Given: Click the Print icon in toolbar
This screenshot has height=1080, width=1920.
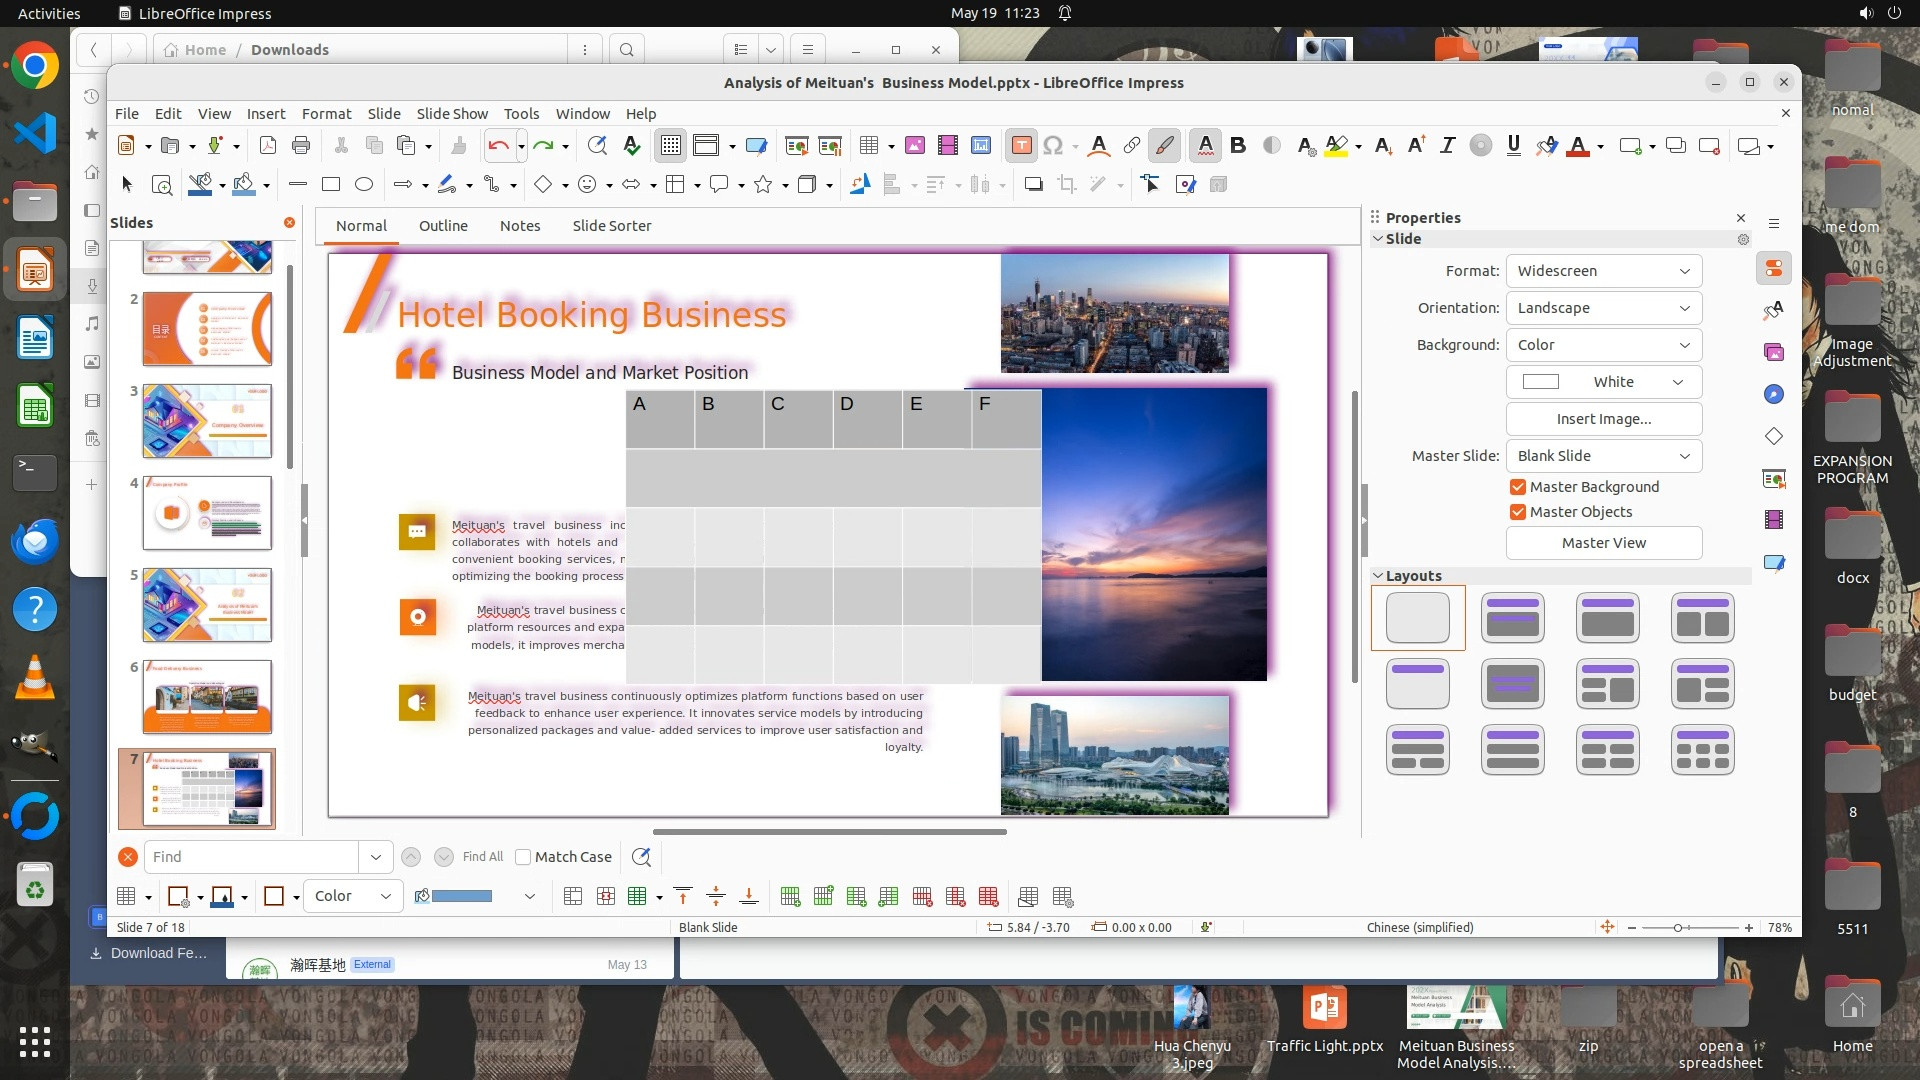Looking at the screenshot, I should [301, 146].
